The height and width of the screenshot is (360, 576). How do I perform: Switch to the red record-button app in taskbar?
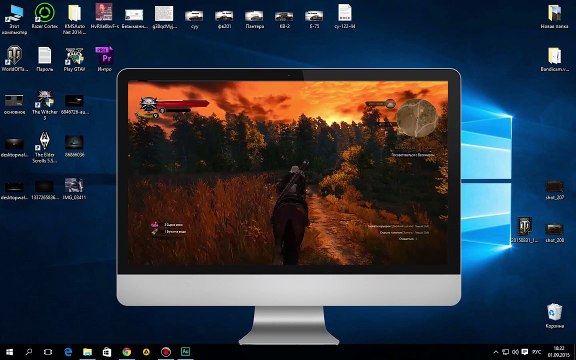click(x=166, y=352)
